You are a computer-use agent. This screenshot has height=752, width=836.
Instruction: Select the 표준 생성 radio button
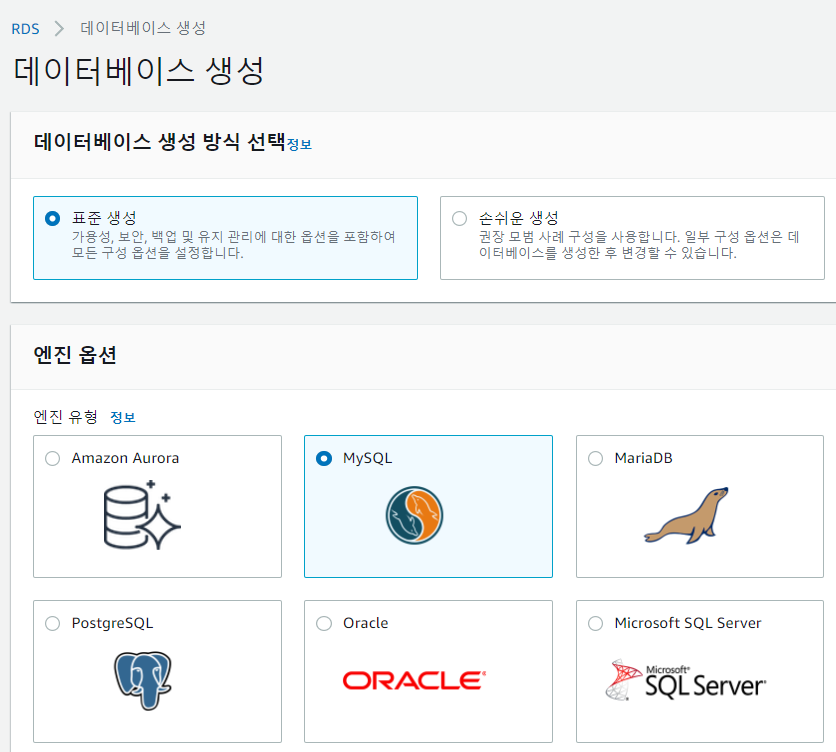coord(52,219)
